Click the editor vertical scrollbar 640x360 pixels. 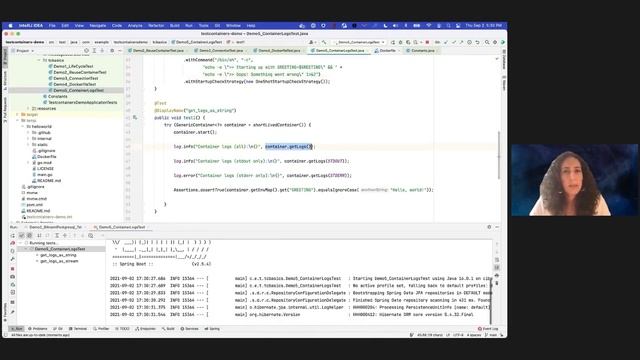(499, 155)
